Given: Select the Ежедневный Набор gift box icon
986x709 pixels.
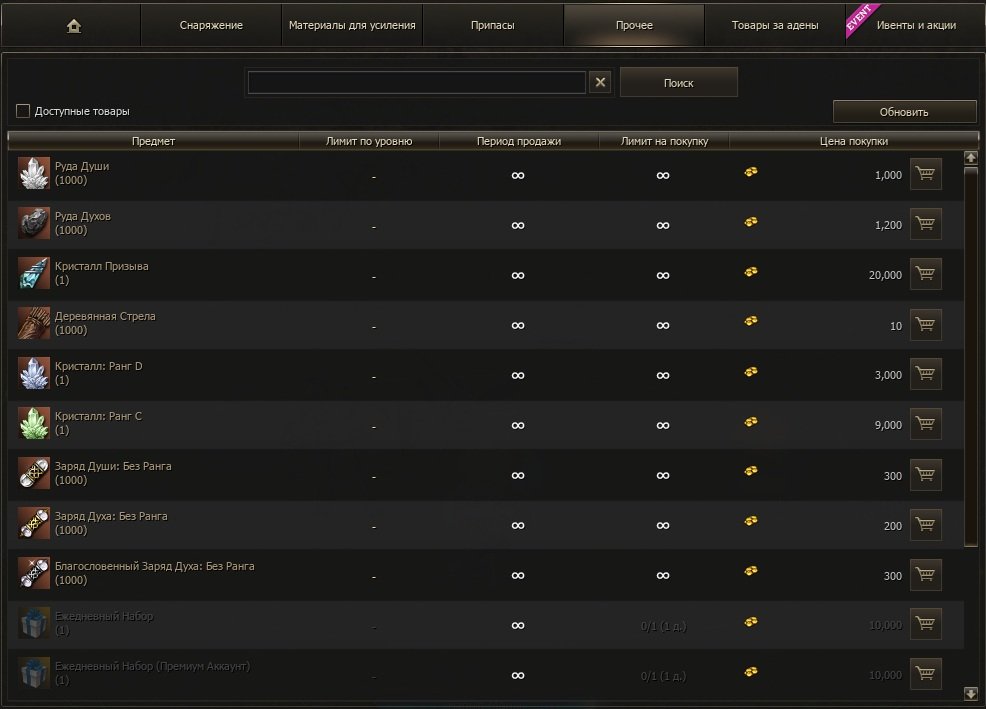Looking at the screenshot, I should 34,623.
